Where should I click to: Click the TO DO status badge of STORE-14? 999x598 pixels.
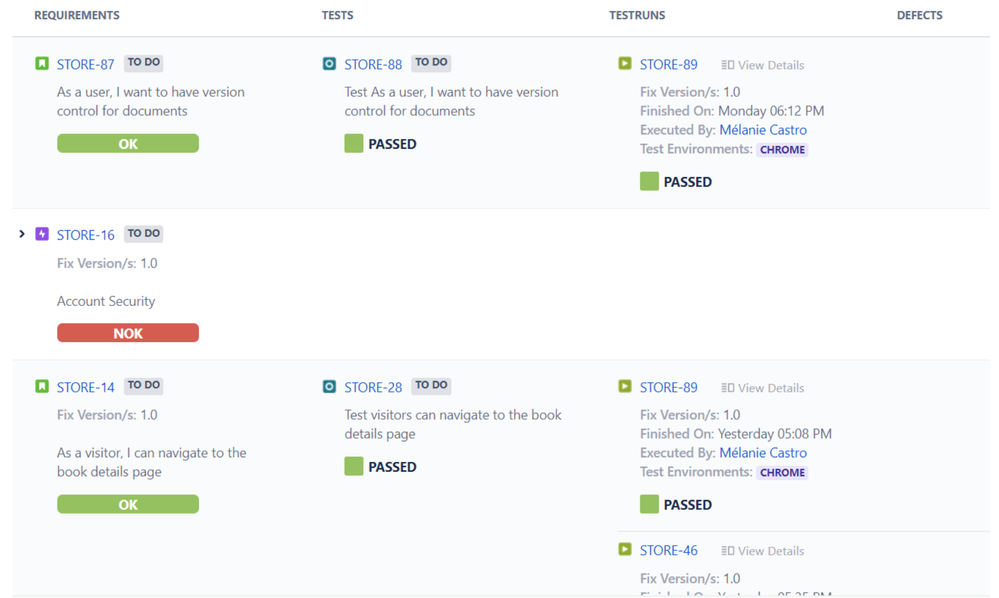[x=143, y=385]
